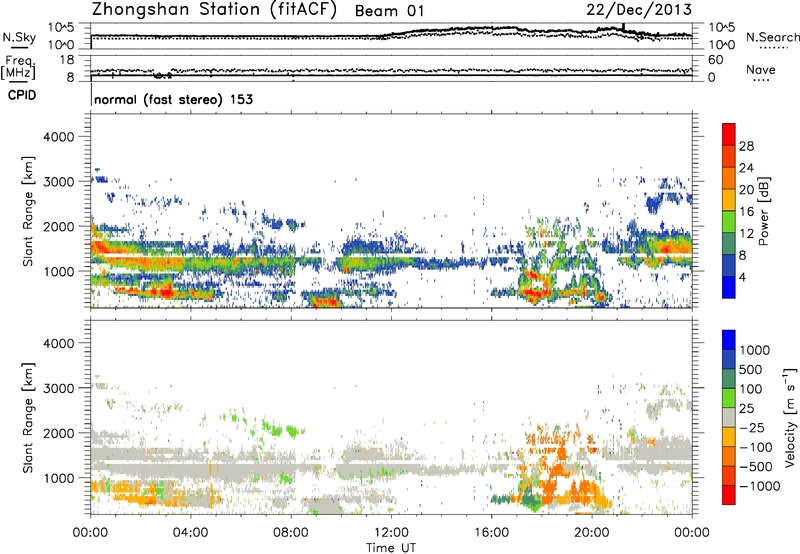Click the red top segment of Power colorbar
This screenshot has width=800, height=554.
click(729, 134)
